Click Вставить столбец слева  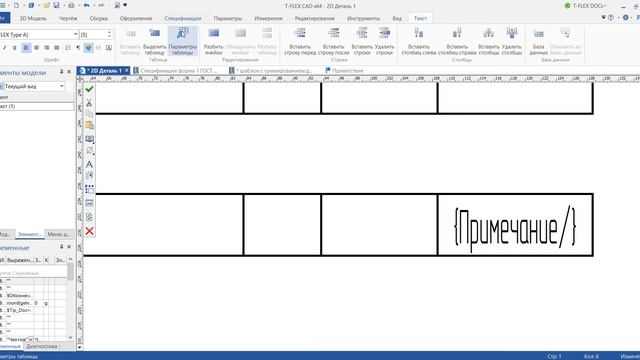(x=419, y=41)
